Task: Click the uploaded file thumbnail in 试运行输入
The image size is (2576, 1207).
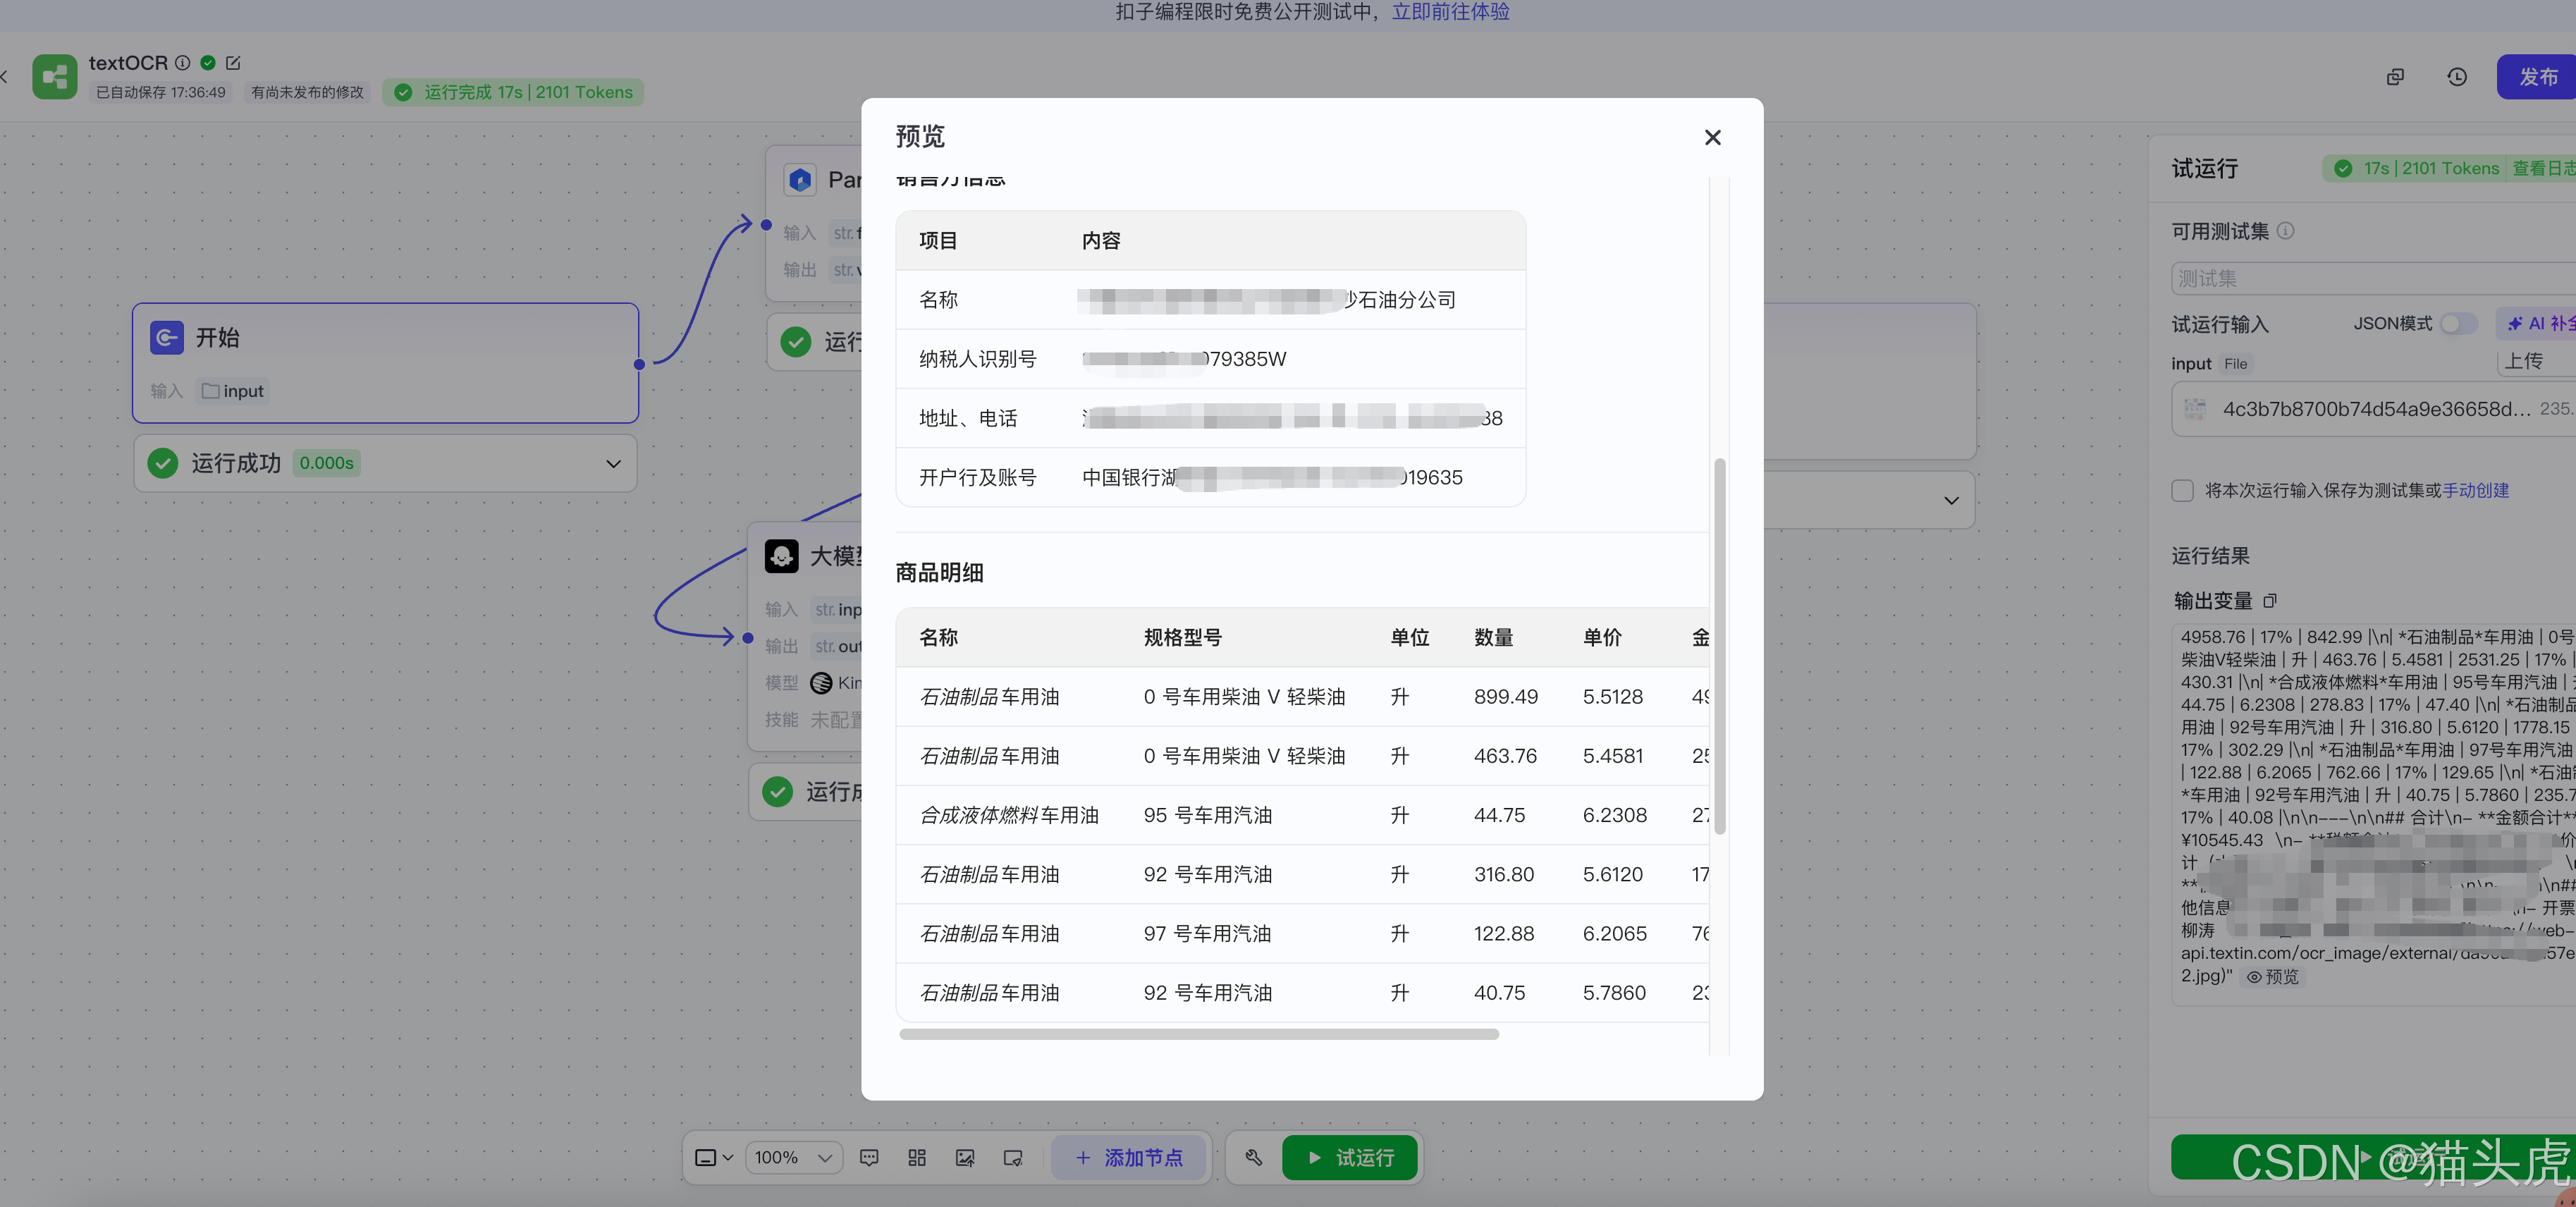Action: [x=2197, y=409]
